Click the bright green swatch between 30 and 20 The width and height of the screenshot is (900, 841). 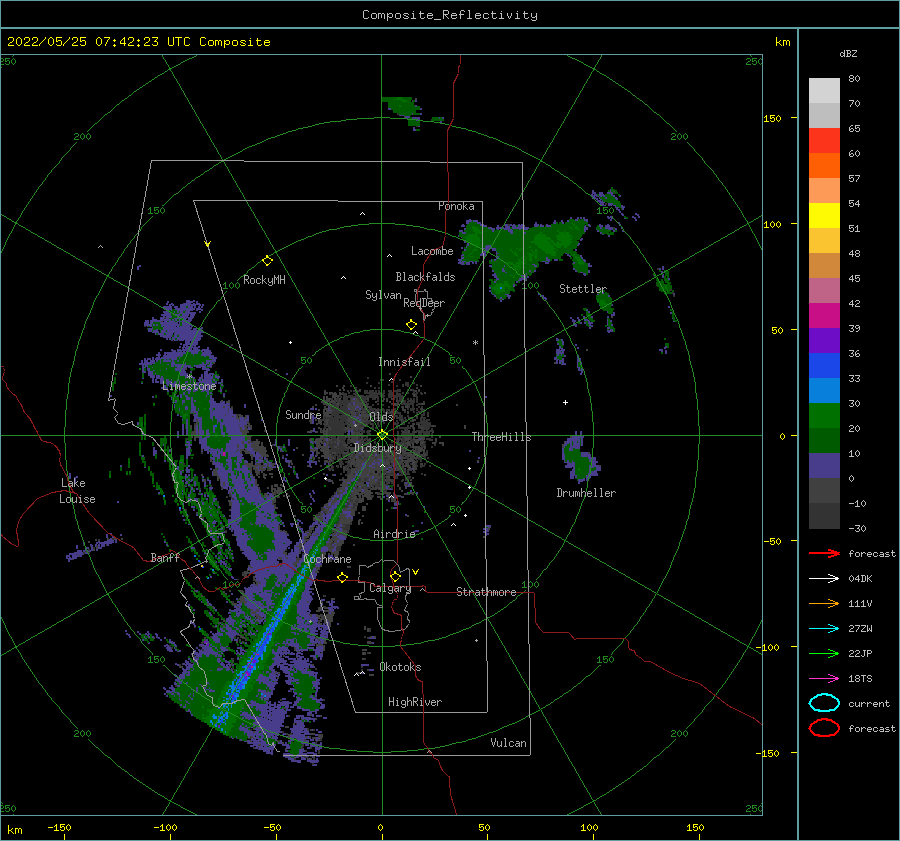[x=824, y=415]
